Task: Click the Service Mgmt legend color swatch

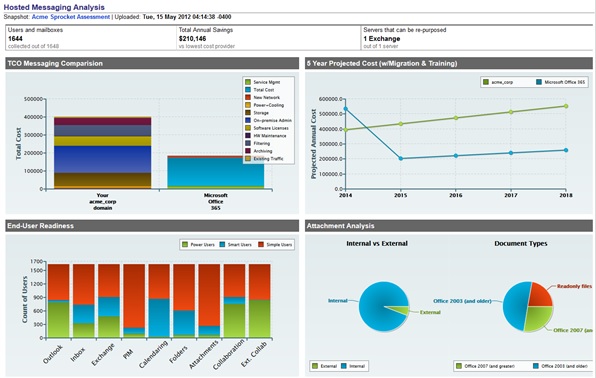Action: (248, 82)
